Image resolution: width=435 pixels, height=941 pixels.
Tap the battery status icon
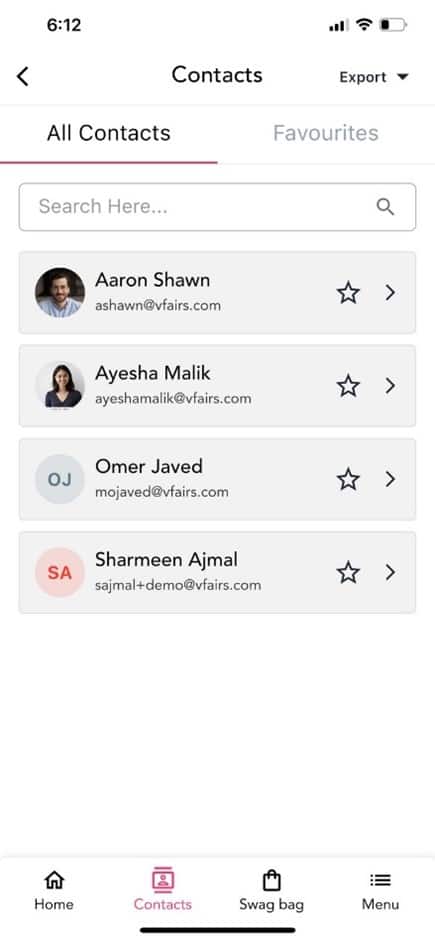tap(393, 25)
